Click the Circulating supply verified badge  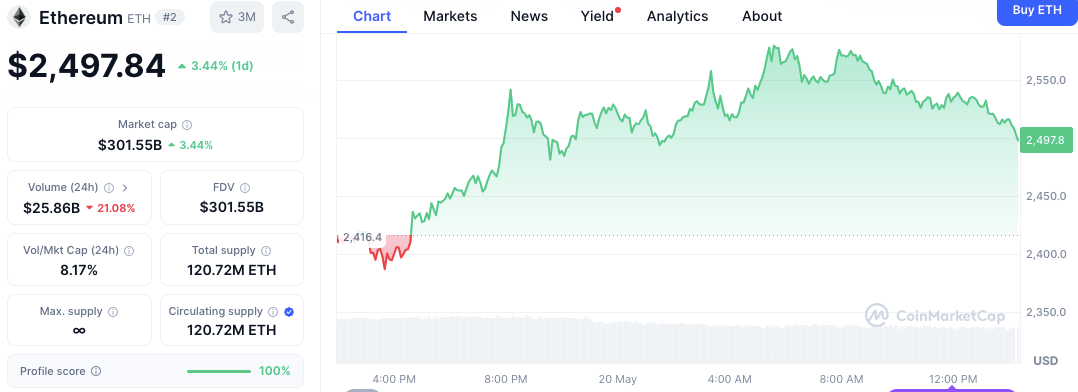(289, 312)
